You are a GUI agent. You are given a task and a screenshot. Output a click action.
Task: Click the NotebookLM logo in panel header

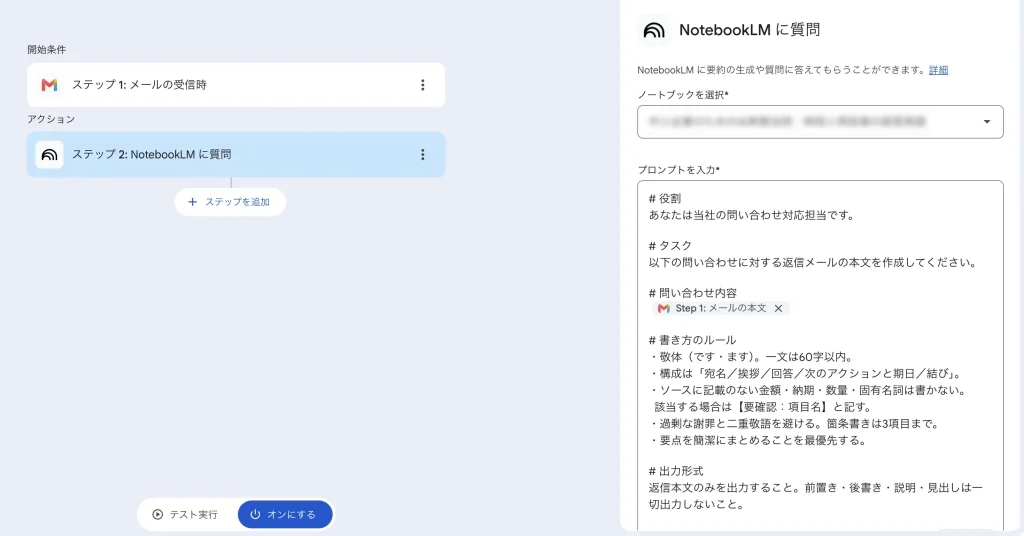coord(654,30)
